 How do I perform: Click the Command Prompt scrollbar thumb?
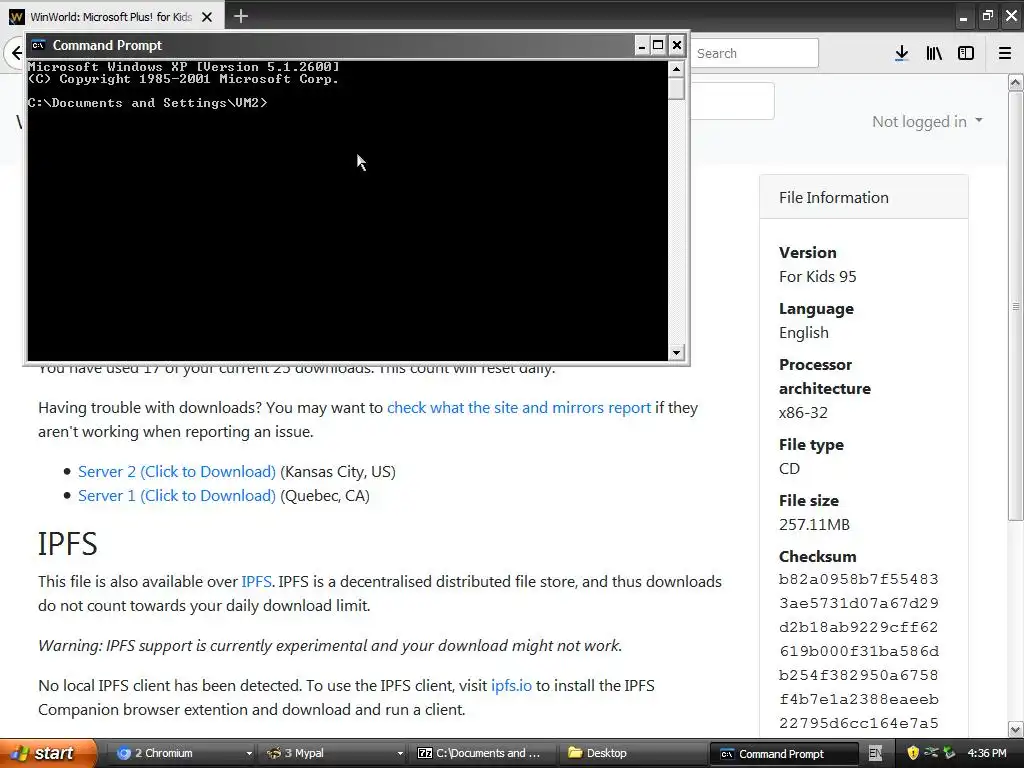pyautogui.click(x=677, y=88)
